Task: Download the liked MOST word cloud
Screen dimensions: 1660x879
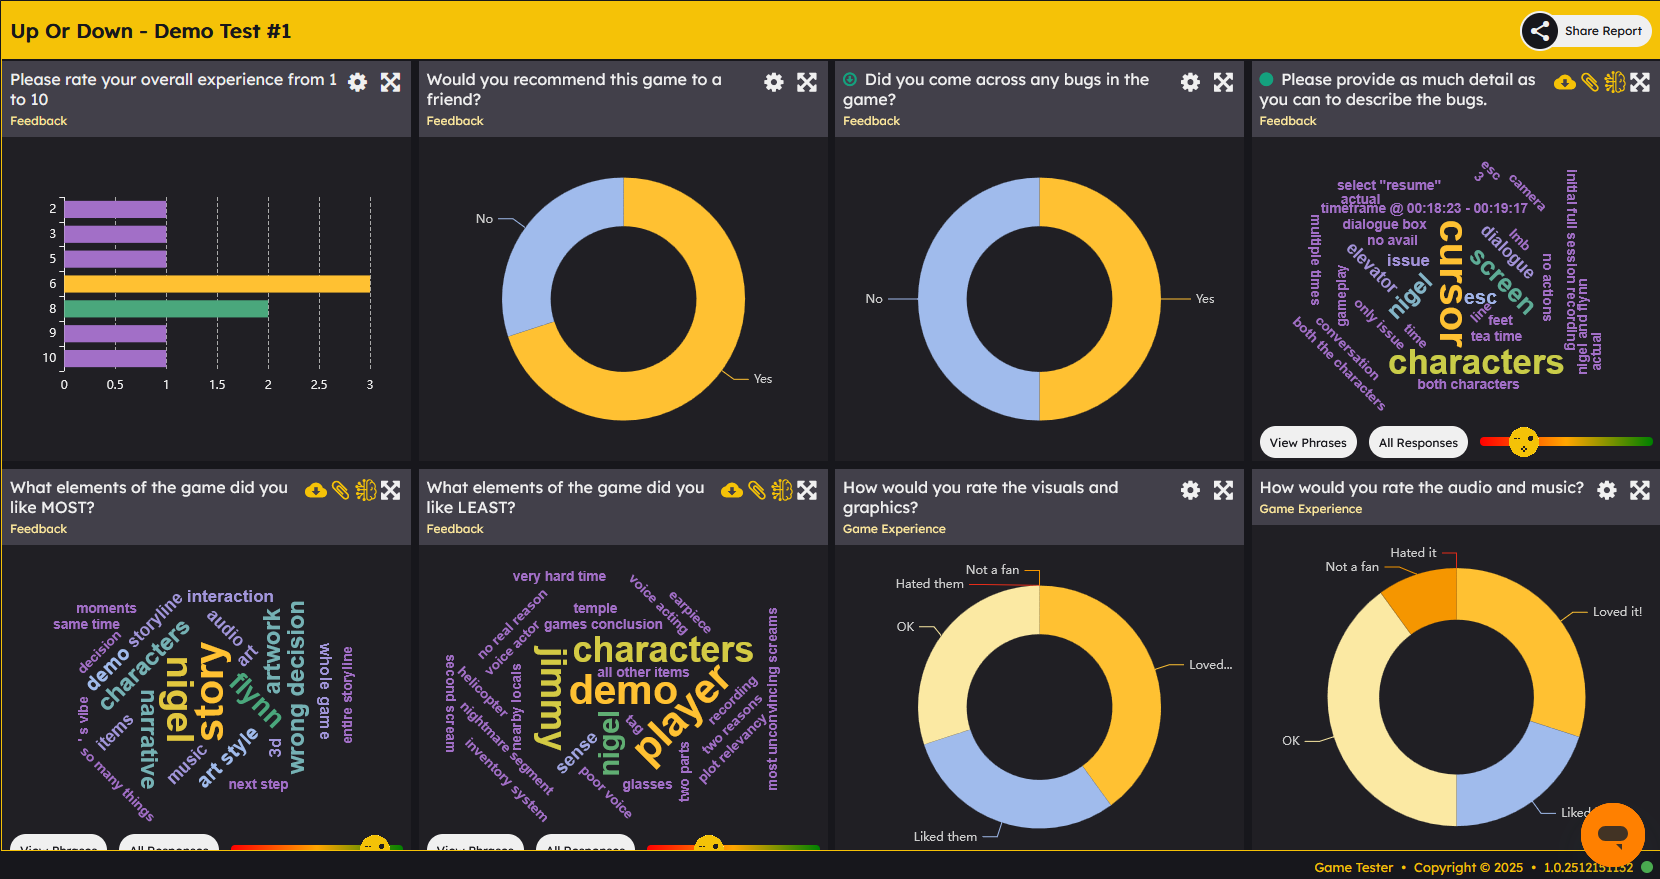Action: coord(316,490)
